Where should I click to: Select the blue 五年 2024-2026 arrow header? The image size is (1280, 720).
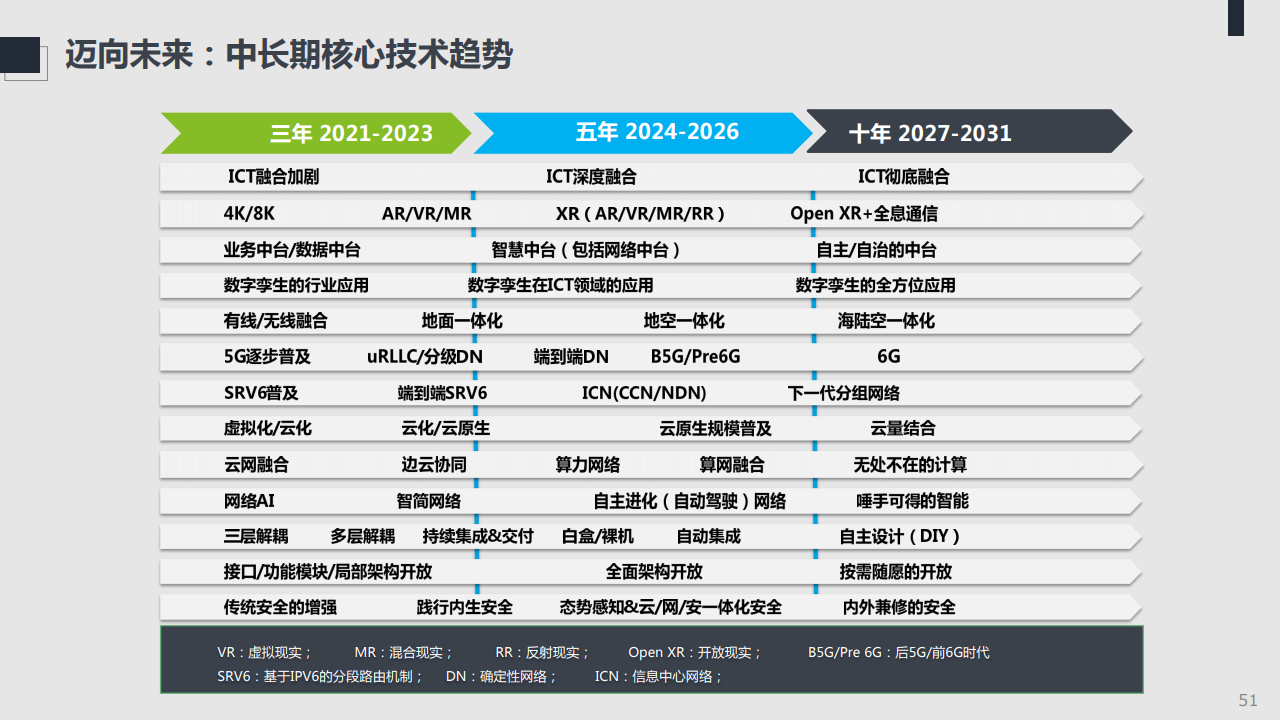click(x=643, y=133)
